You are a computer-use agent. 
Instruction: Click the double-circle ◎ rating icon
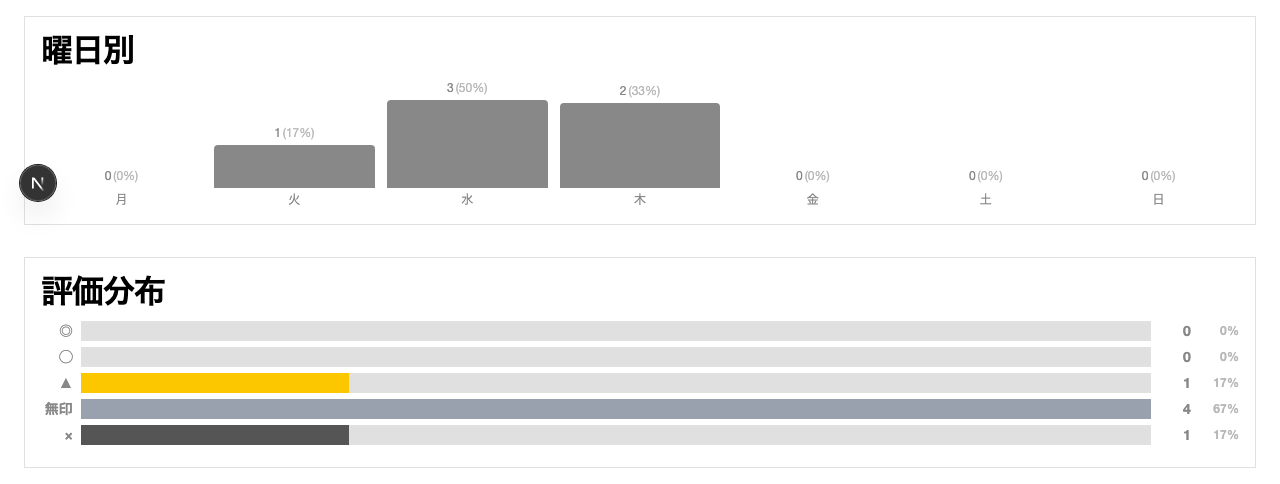coord(66,331)
